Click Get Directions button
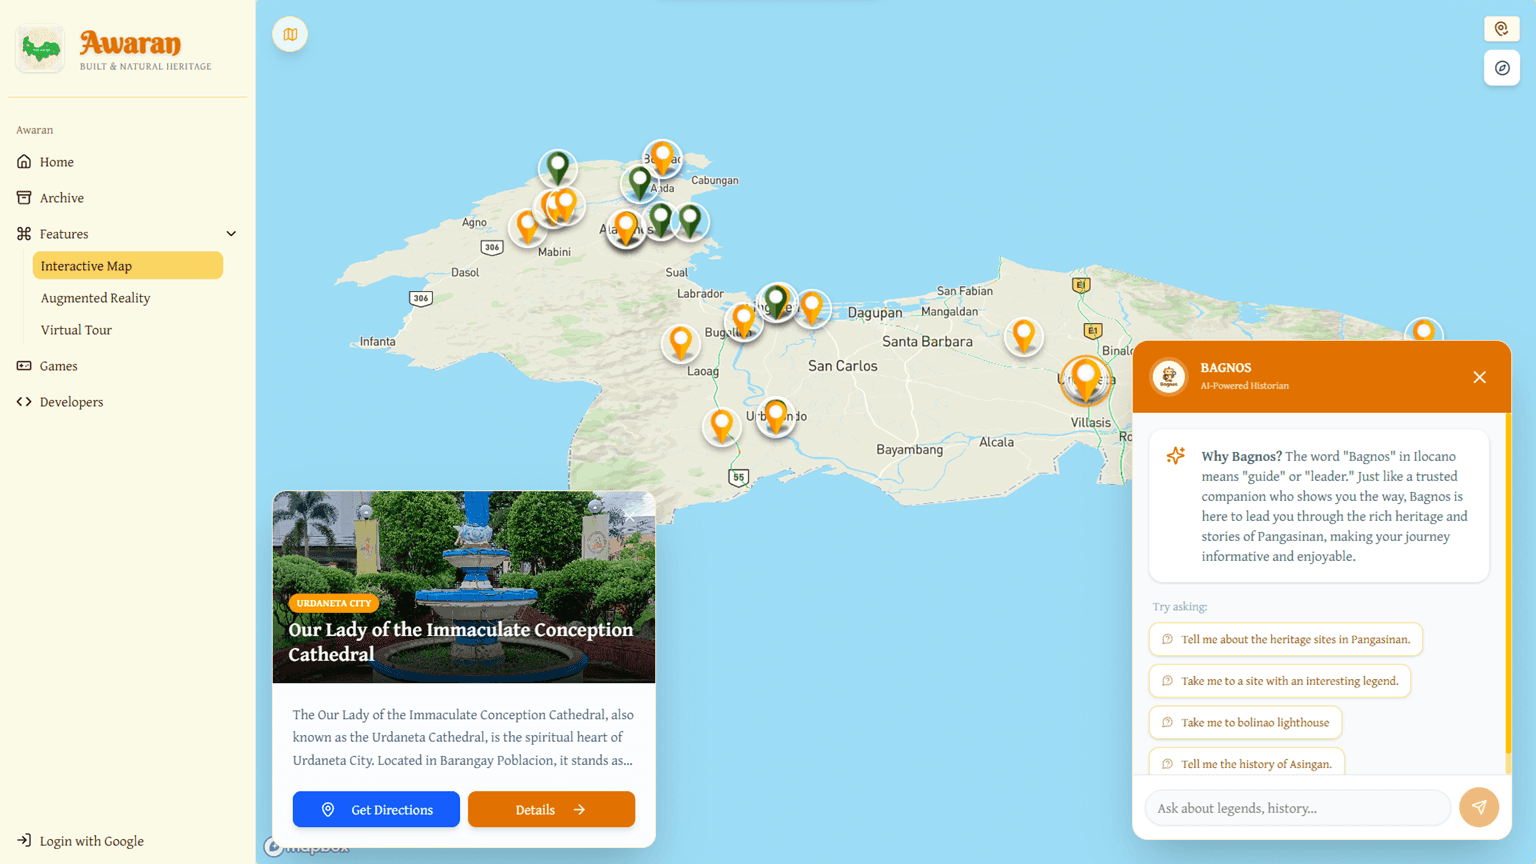The height and width of the screenshot is (864, 1536). point(376,809)
